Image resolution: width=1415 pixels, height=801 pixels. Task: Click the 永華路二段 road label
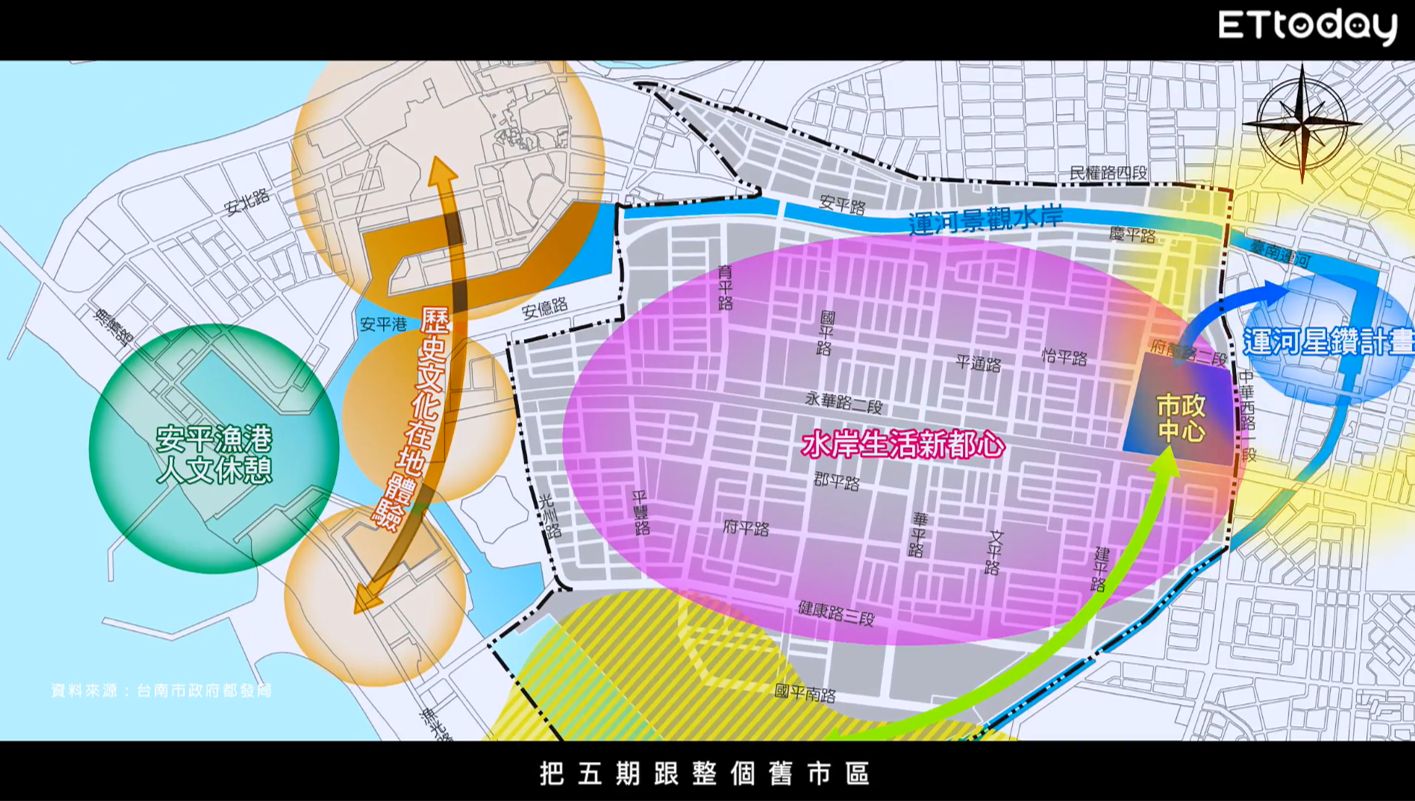[844, 403]
